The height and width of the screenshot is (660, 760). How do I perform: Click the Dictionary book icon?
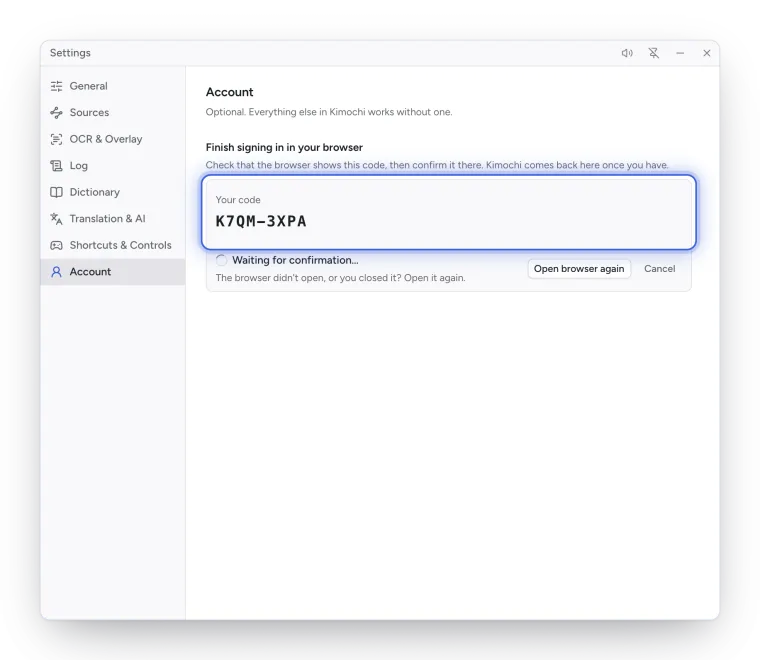[56, 192]
